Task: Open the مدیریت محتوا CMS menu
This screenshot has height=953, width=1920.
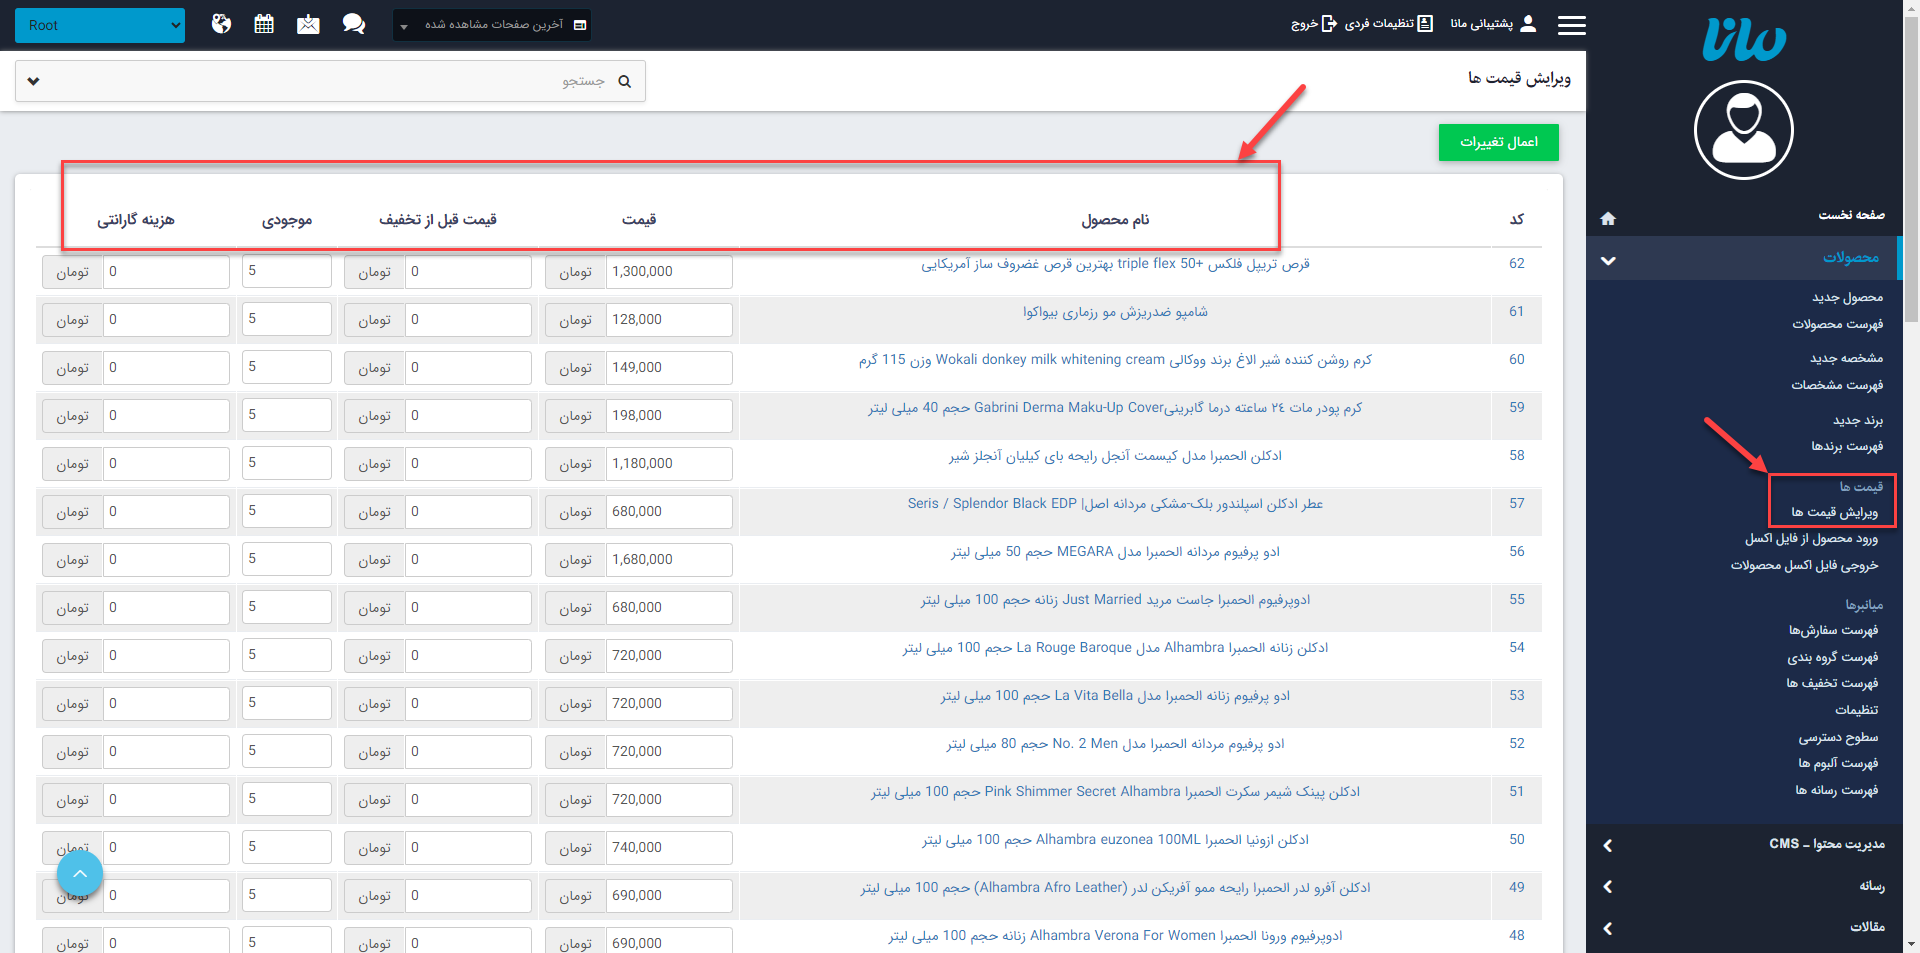Action: (x=1745, y=845)
